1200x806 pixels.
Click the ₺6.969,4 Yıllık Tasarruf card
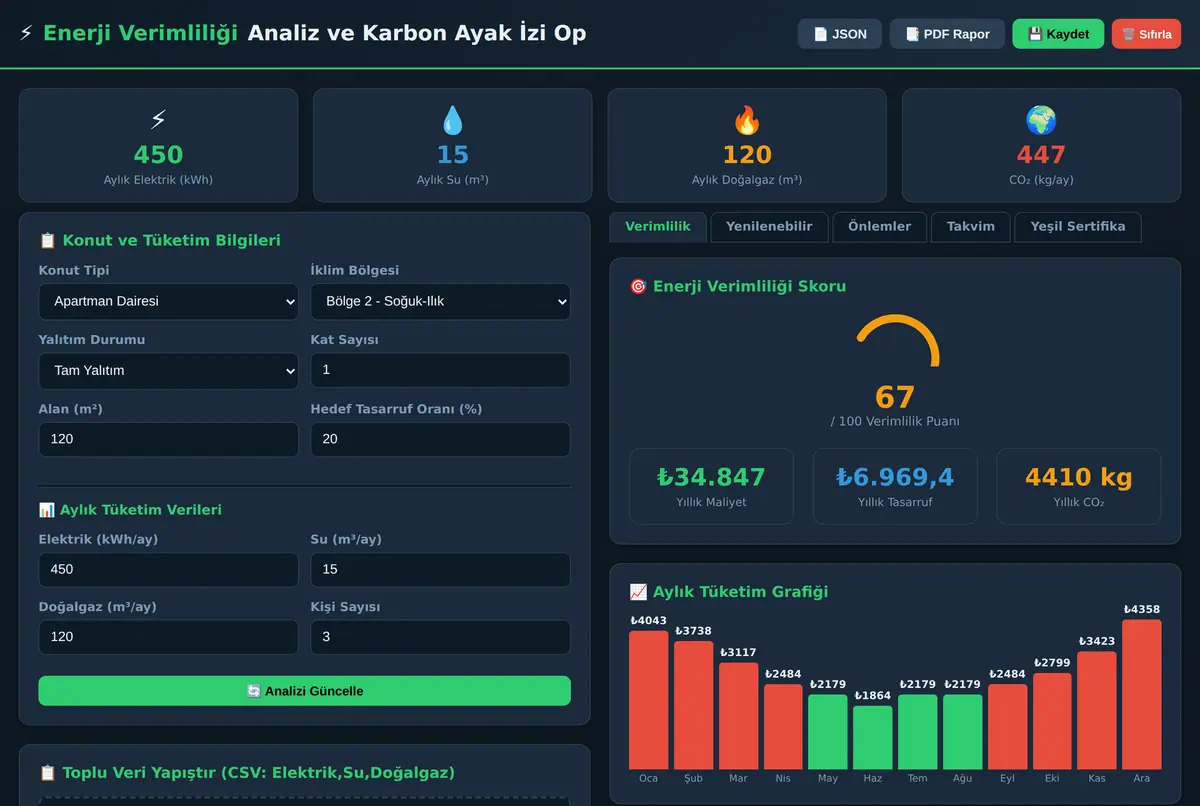895,486
